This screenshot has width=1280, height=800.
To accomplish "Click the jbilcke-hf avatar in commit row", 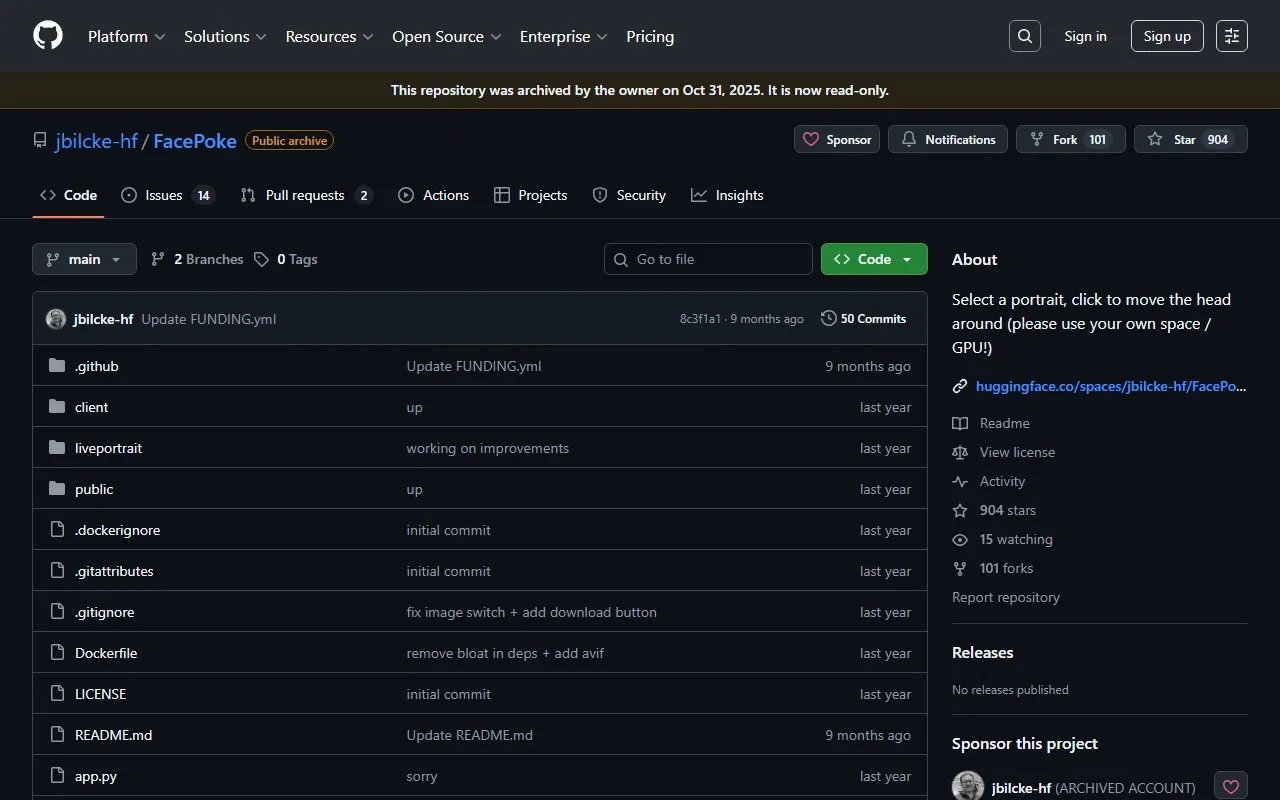I will 56,319.
